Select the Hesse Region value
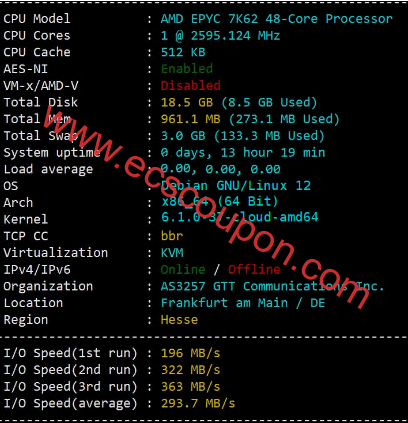 tap(179, 320)
